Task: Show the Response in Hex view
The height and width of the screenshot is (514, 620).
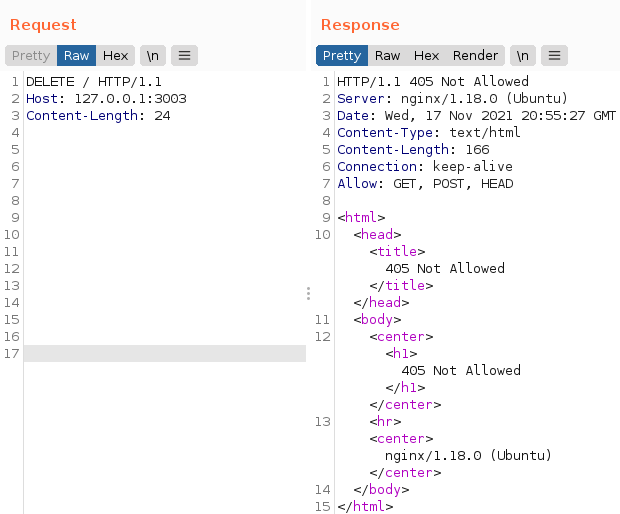Action: click(x=426, y=56)
